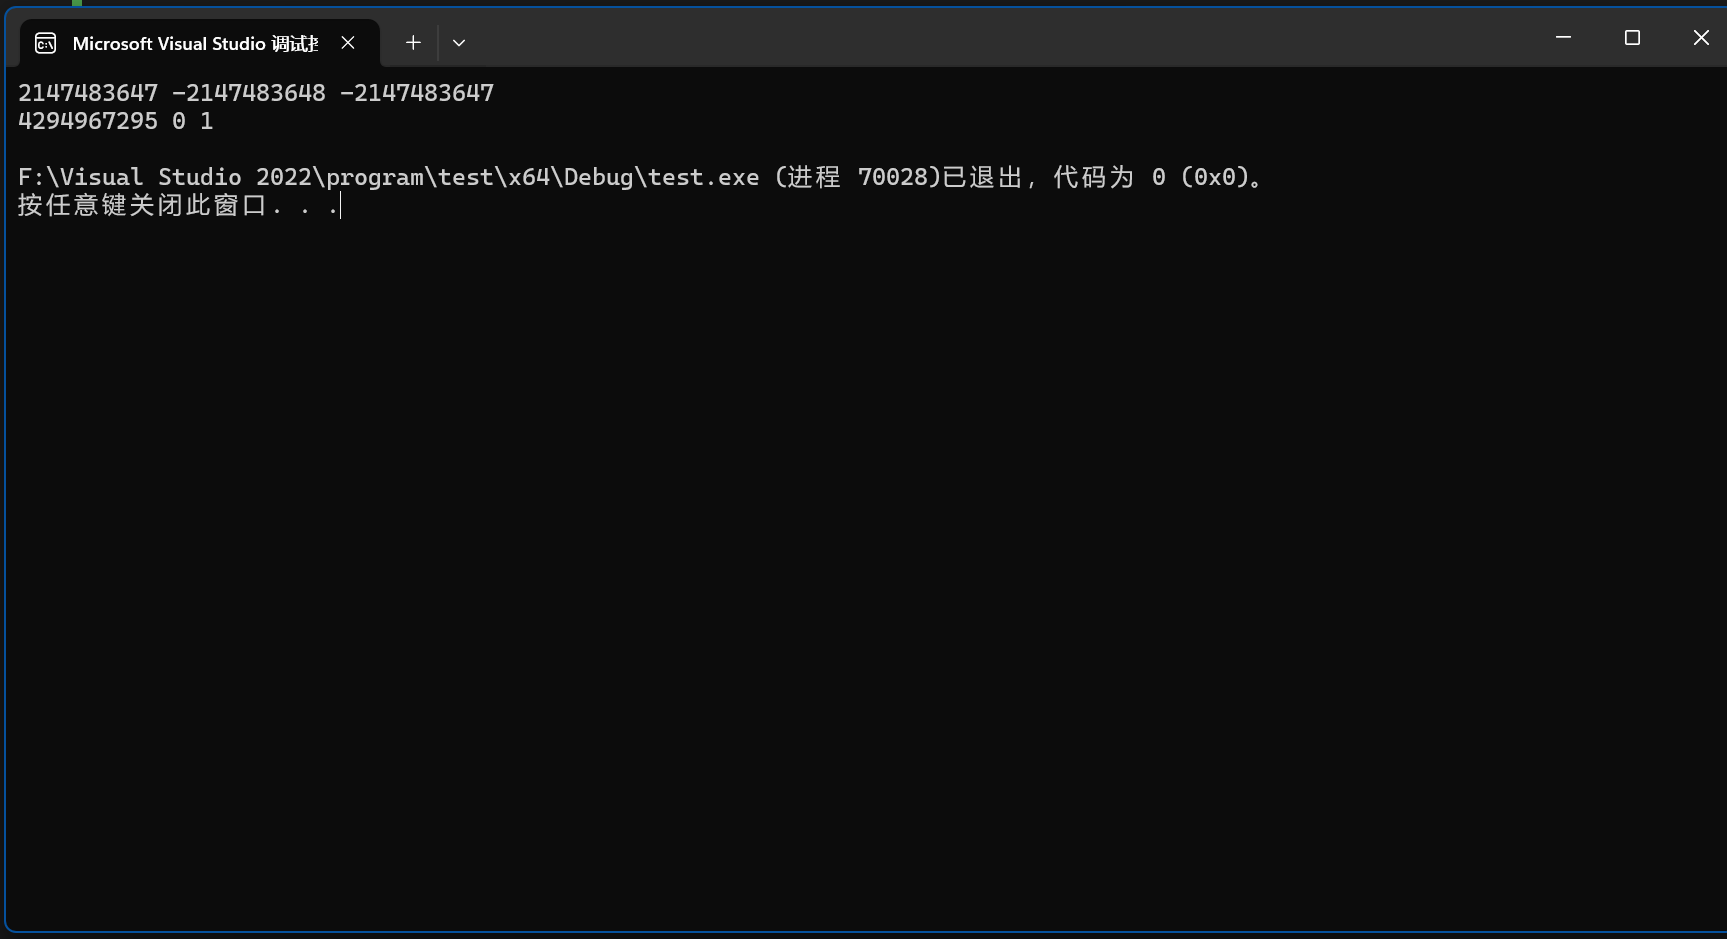Screen dimensions: 1727x939
Task: Click the text cursor after the prompt
Action: click(x=341, y=206)
